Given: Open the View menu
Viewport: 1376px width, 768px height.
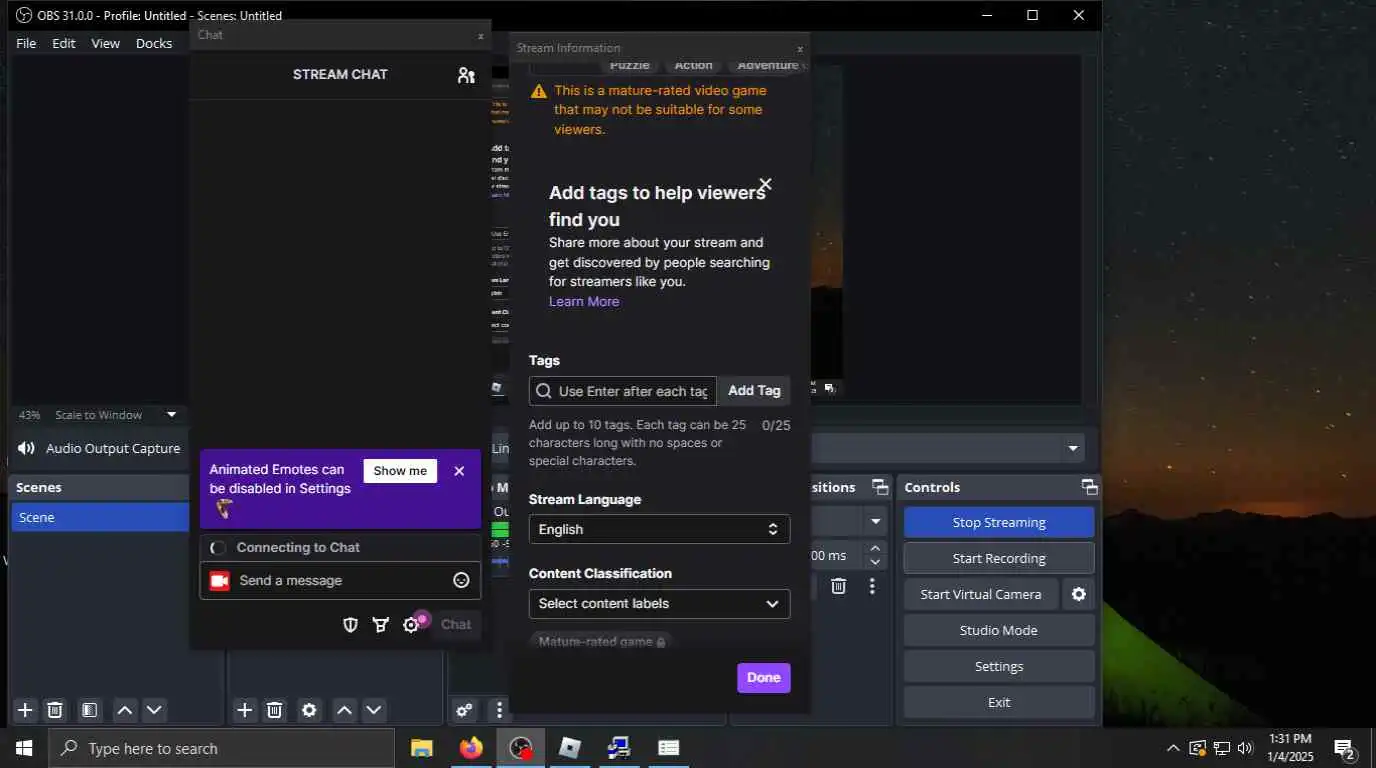Looking at the screenshot, I should point(105,43).
